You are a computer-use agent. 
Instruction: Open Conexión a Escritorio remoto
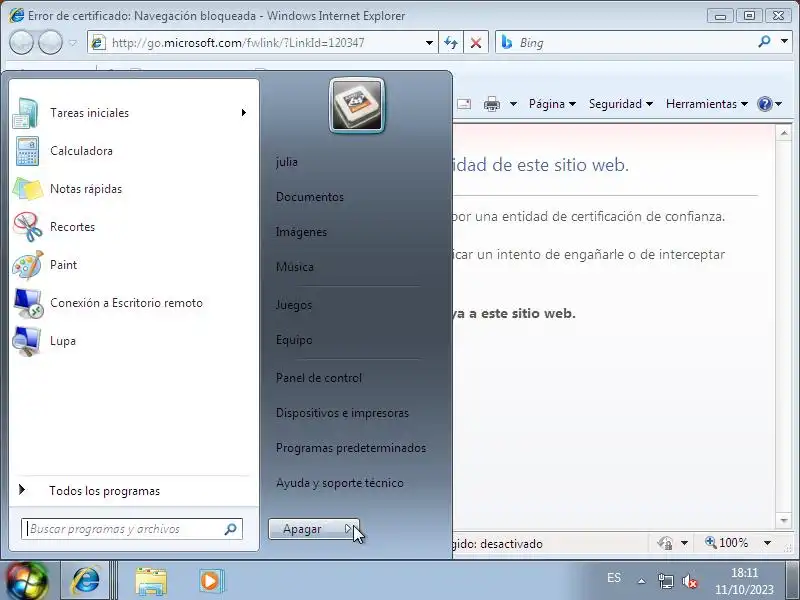(132, 303)
